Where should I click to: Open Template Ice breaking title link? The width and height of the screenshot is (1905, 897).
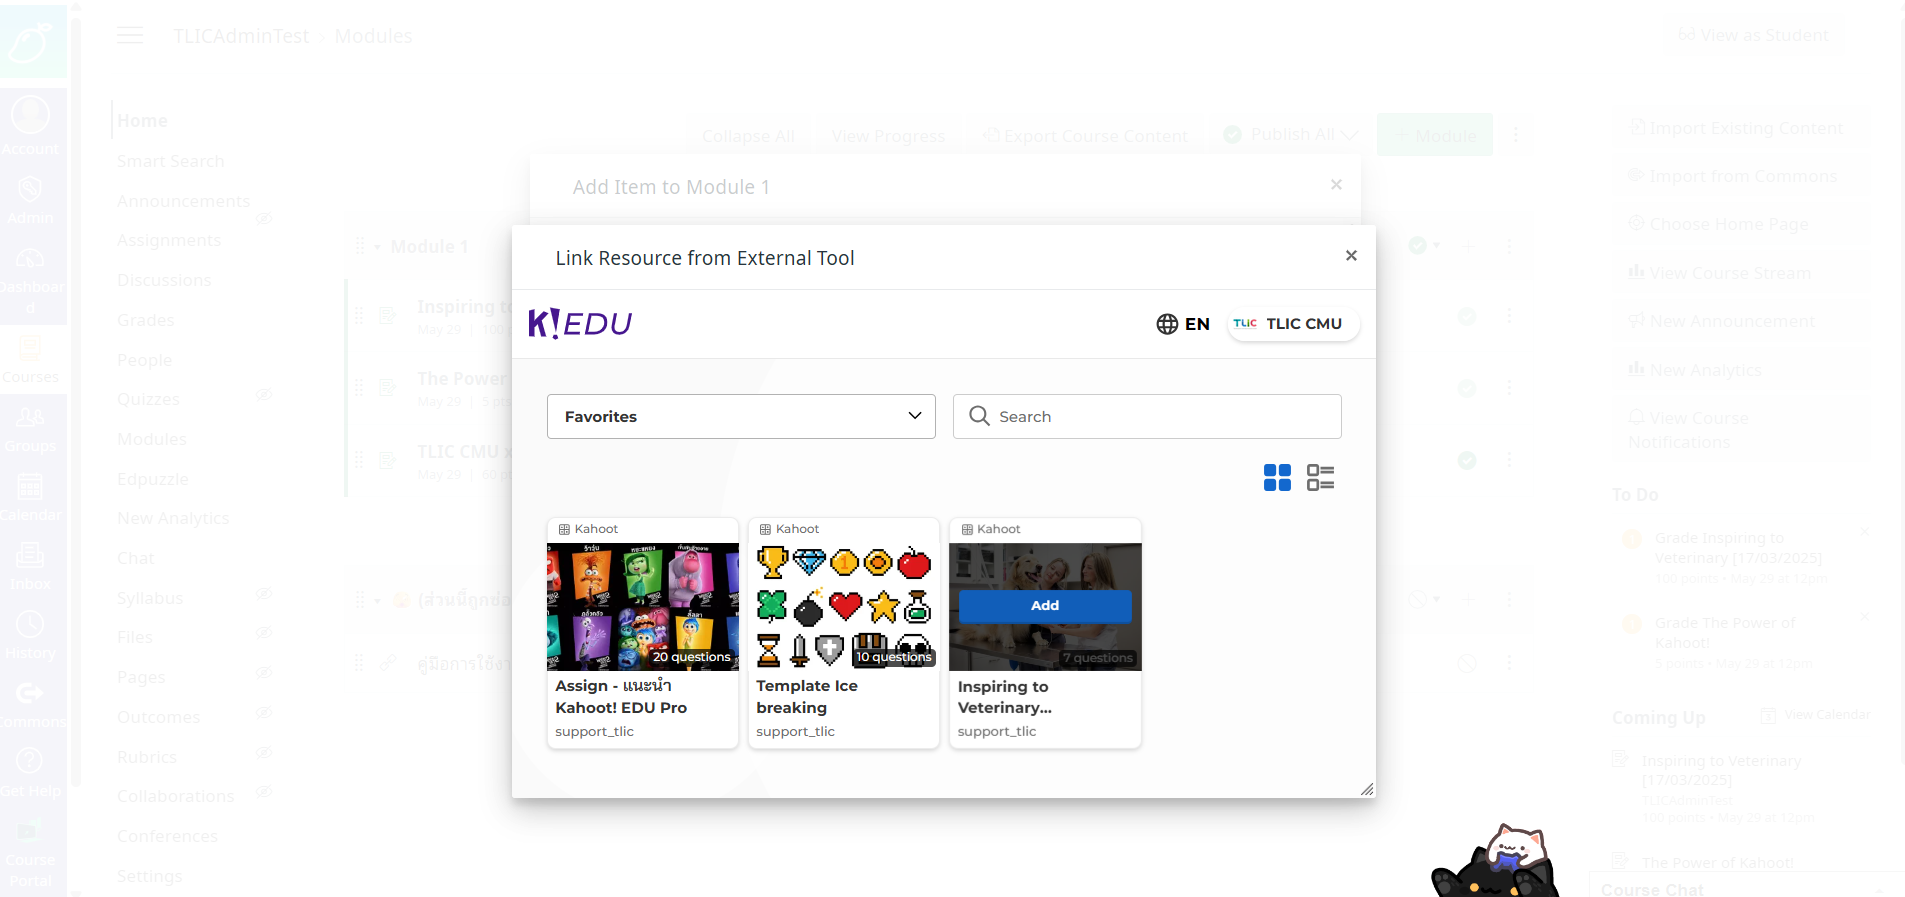[x=806, y=697]
